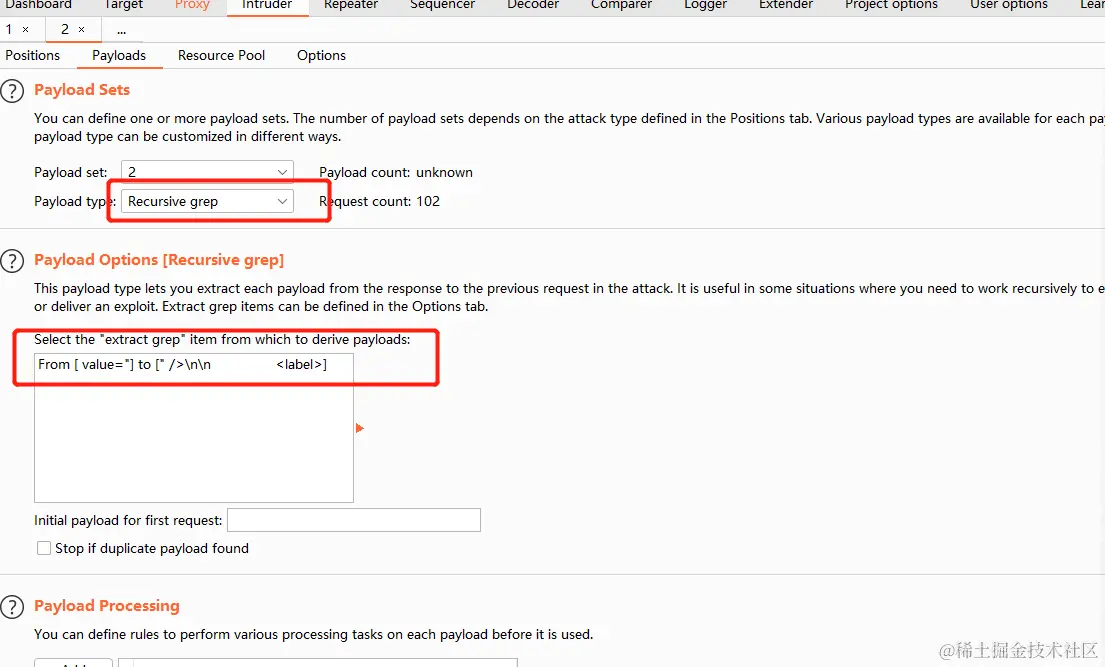1105x667 pixels.
Task: Open the Payload Options help icon
Action: coord(12,261)
